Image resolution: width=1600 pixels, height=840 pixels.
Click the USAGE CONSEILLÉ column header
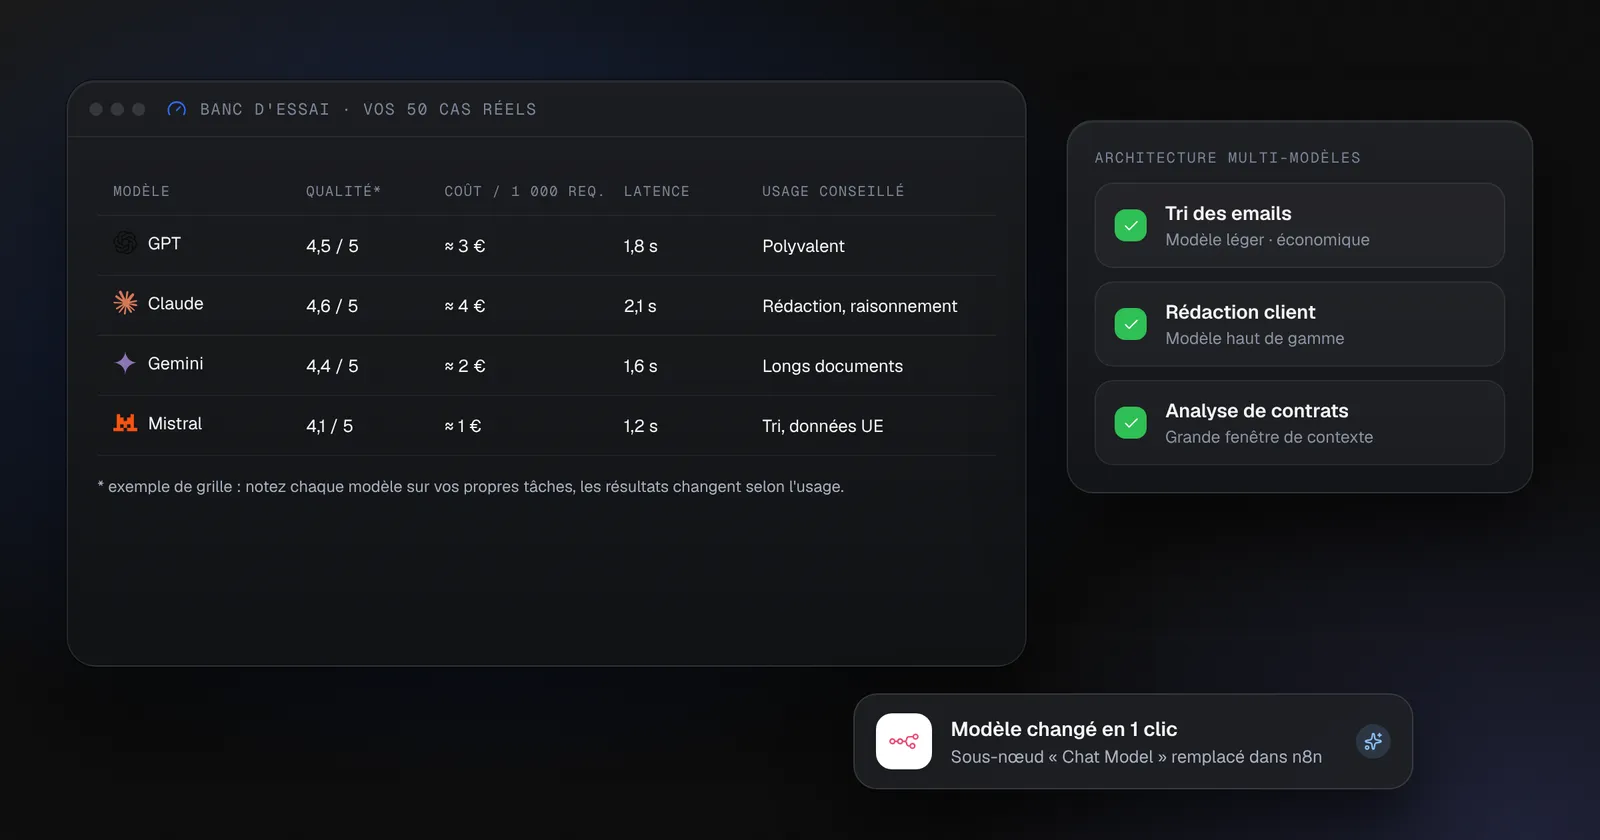[833, 191]
